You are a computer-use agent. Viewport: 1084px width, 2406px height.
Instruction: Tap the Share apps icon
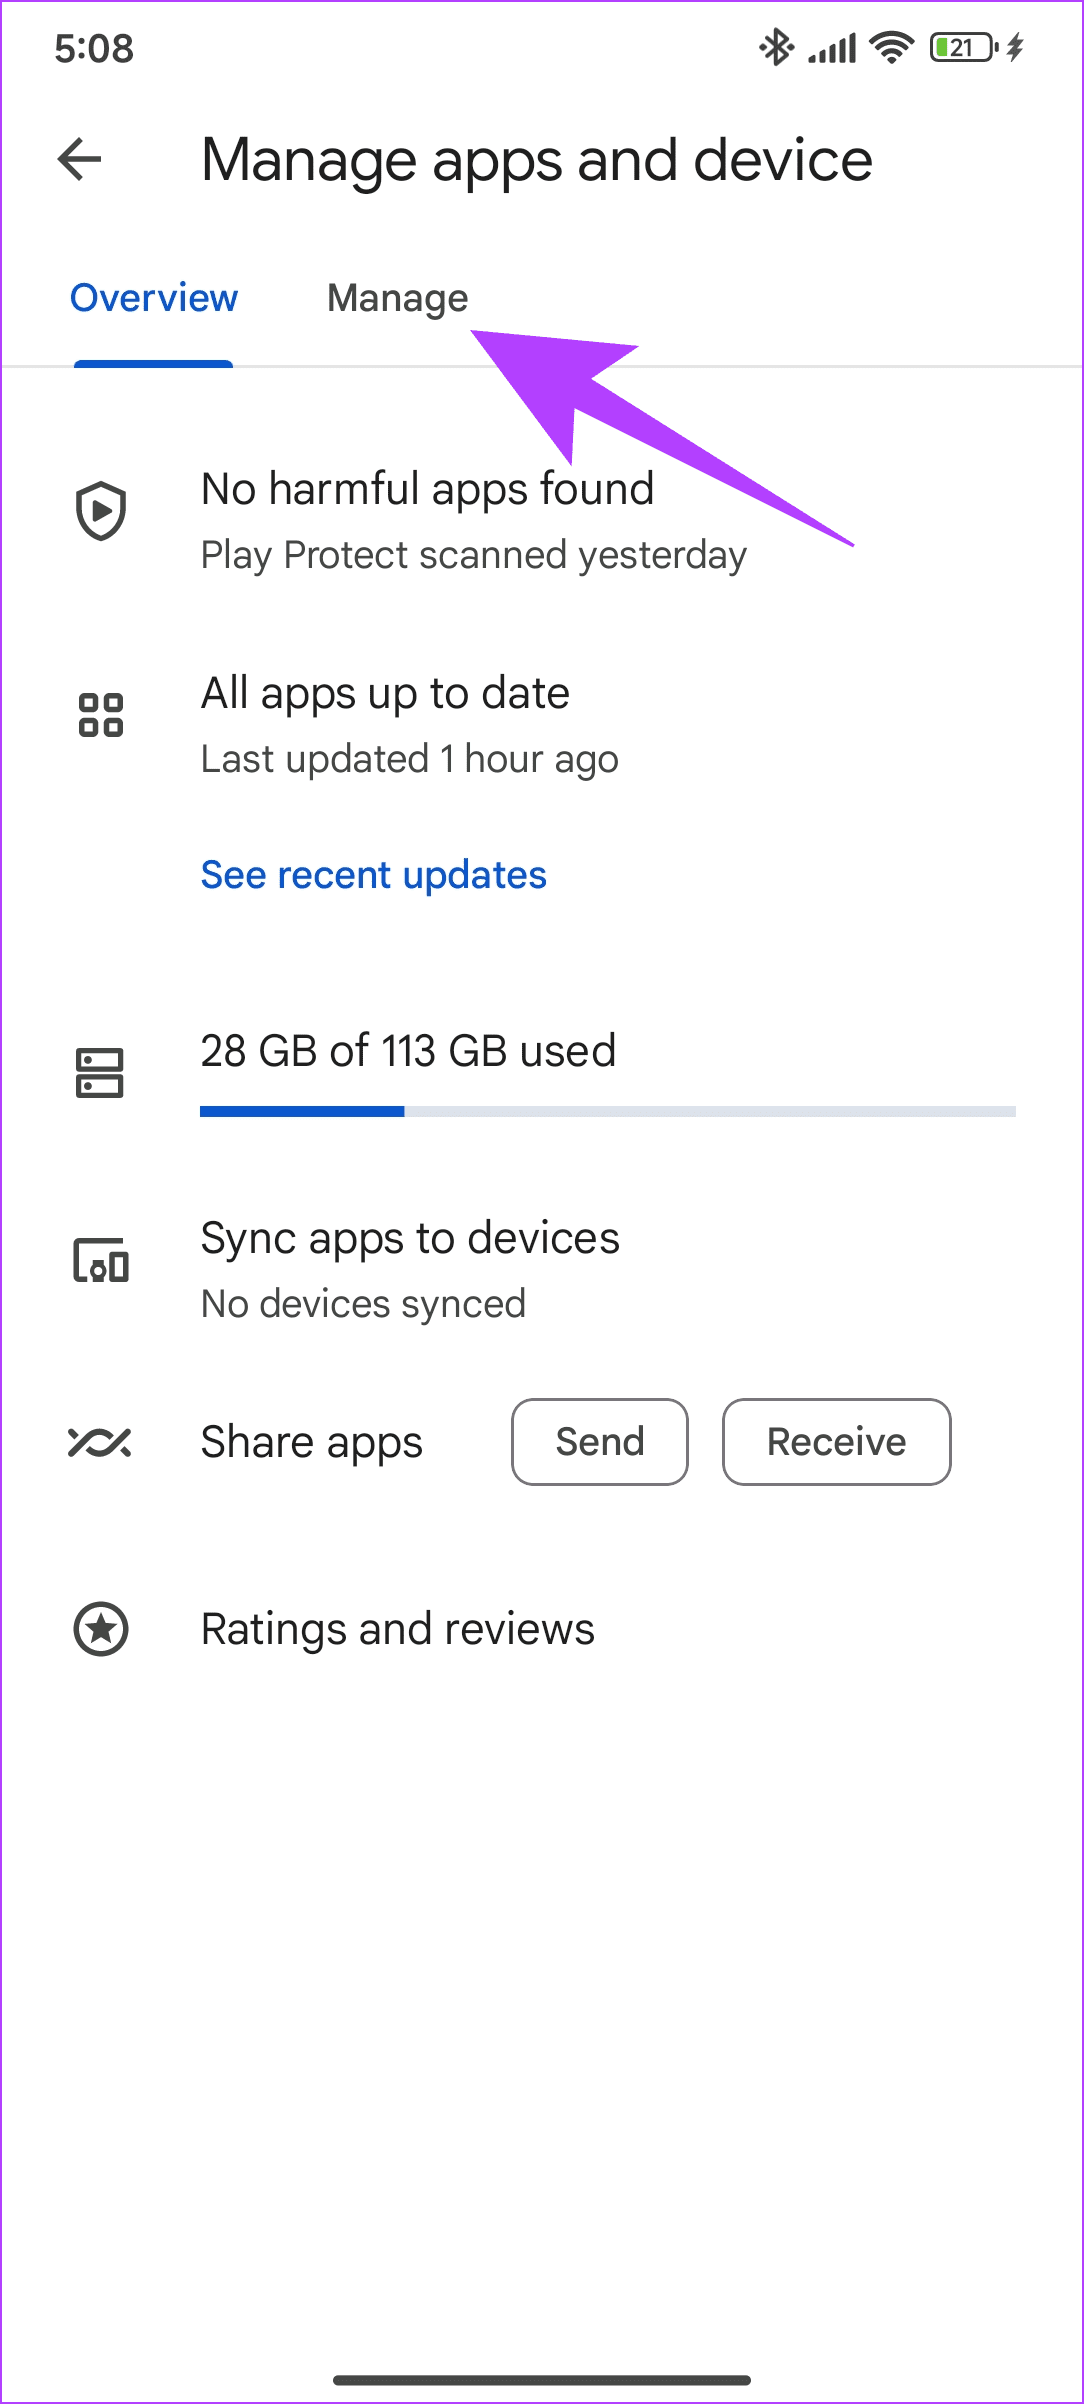[x=100, y=1443]
